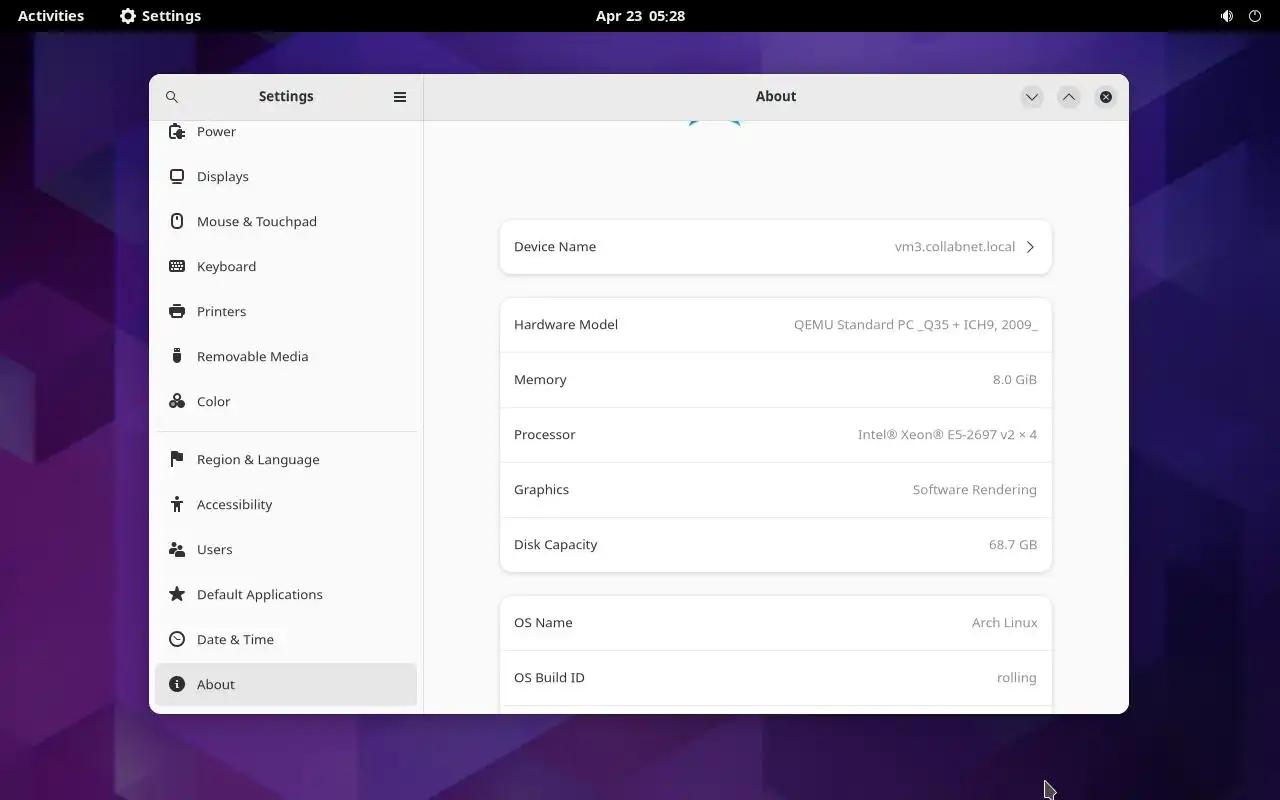The height and width of the screenshot is (800, 1280).
Task: Click the rolling build ID value
Action: coord(1017,678)
